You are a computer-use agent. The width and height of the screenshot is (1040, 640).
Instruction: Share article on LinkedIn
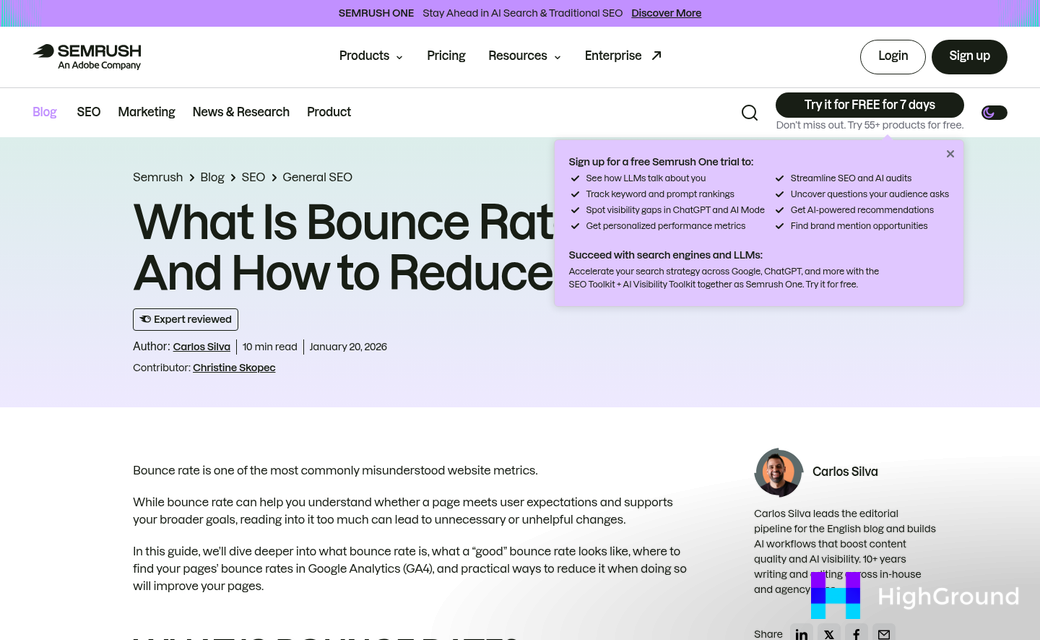point(801,634)
